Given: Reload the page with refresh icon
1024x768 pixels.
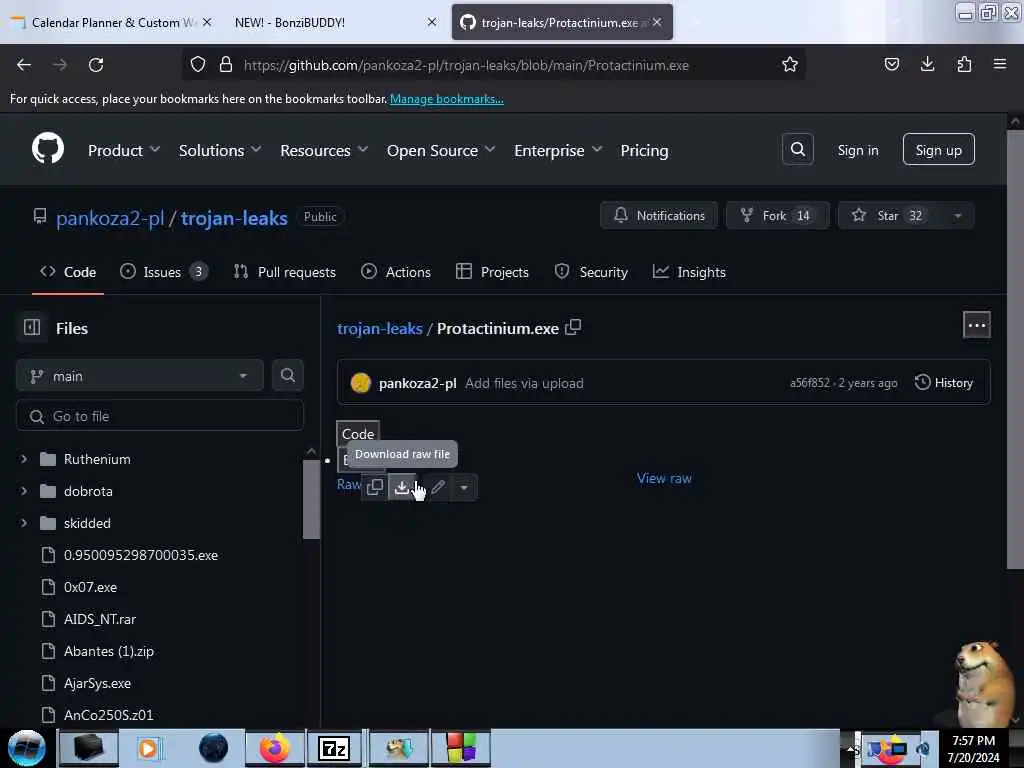Looking at the screenshot, I should pyautogui.click(x=96, y=65).
